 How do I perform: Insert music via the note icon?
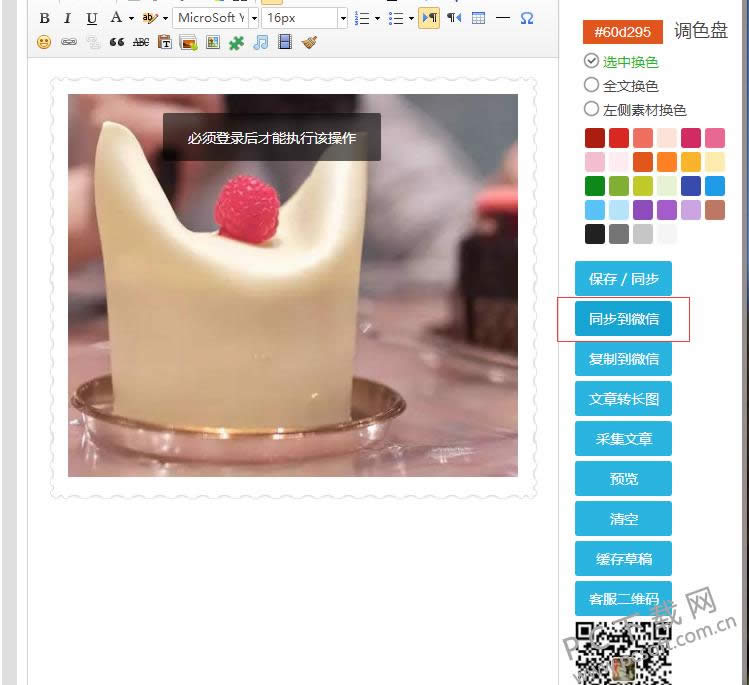[x=261, y=42]
